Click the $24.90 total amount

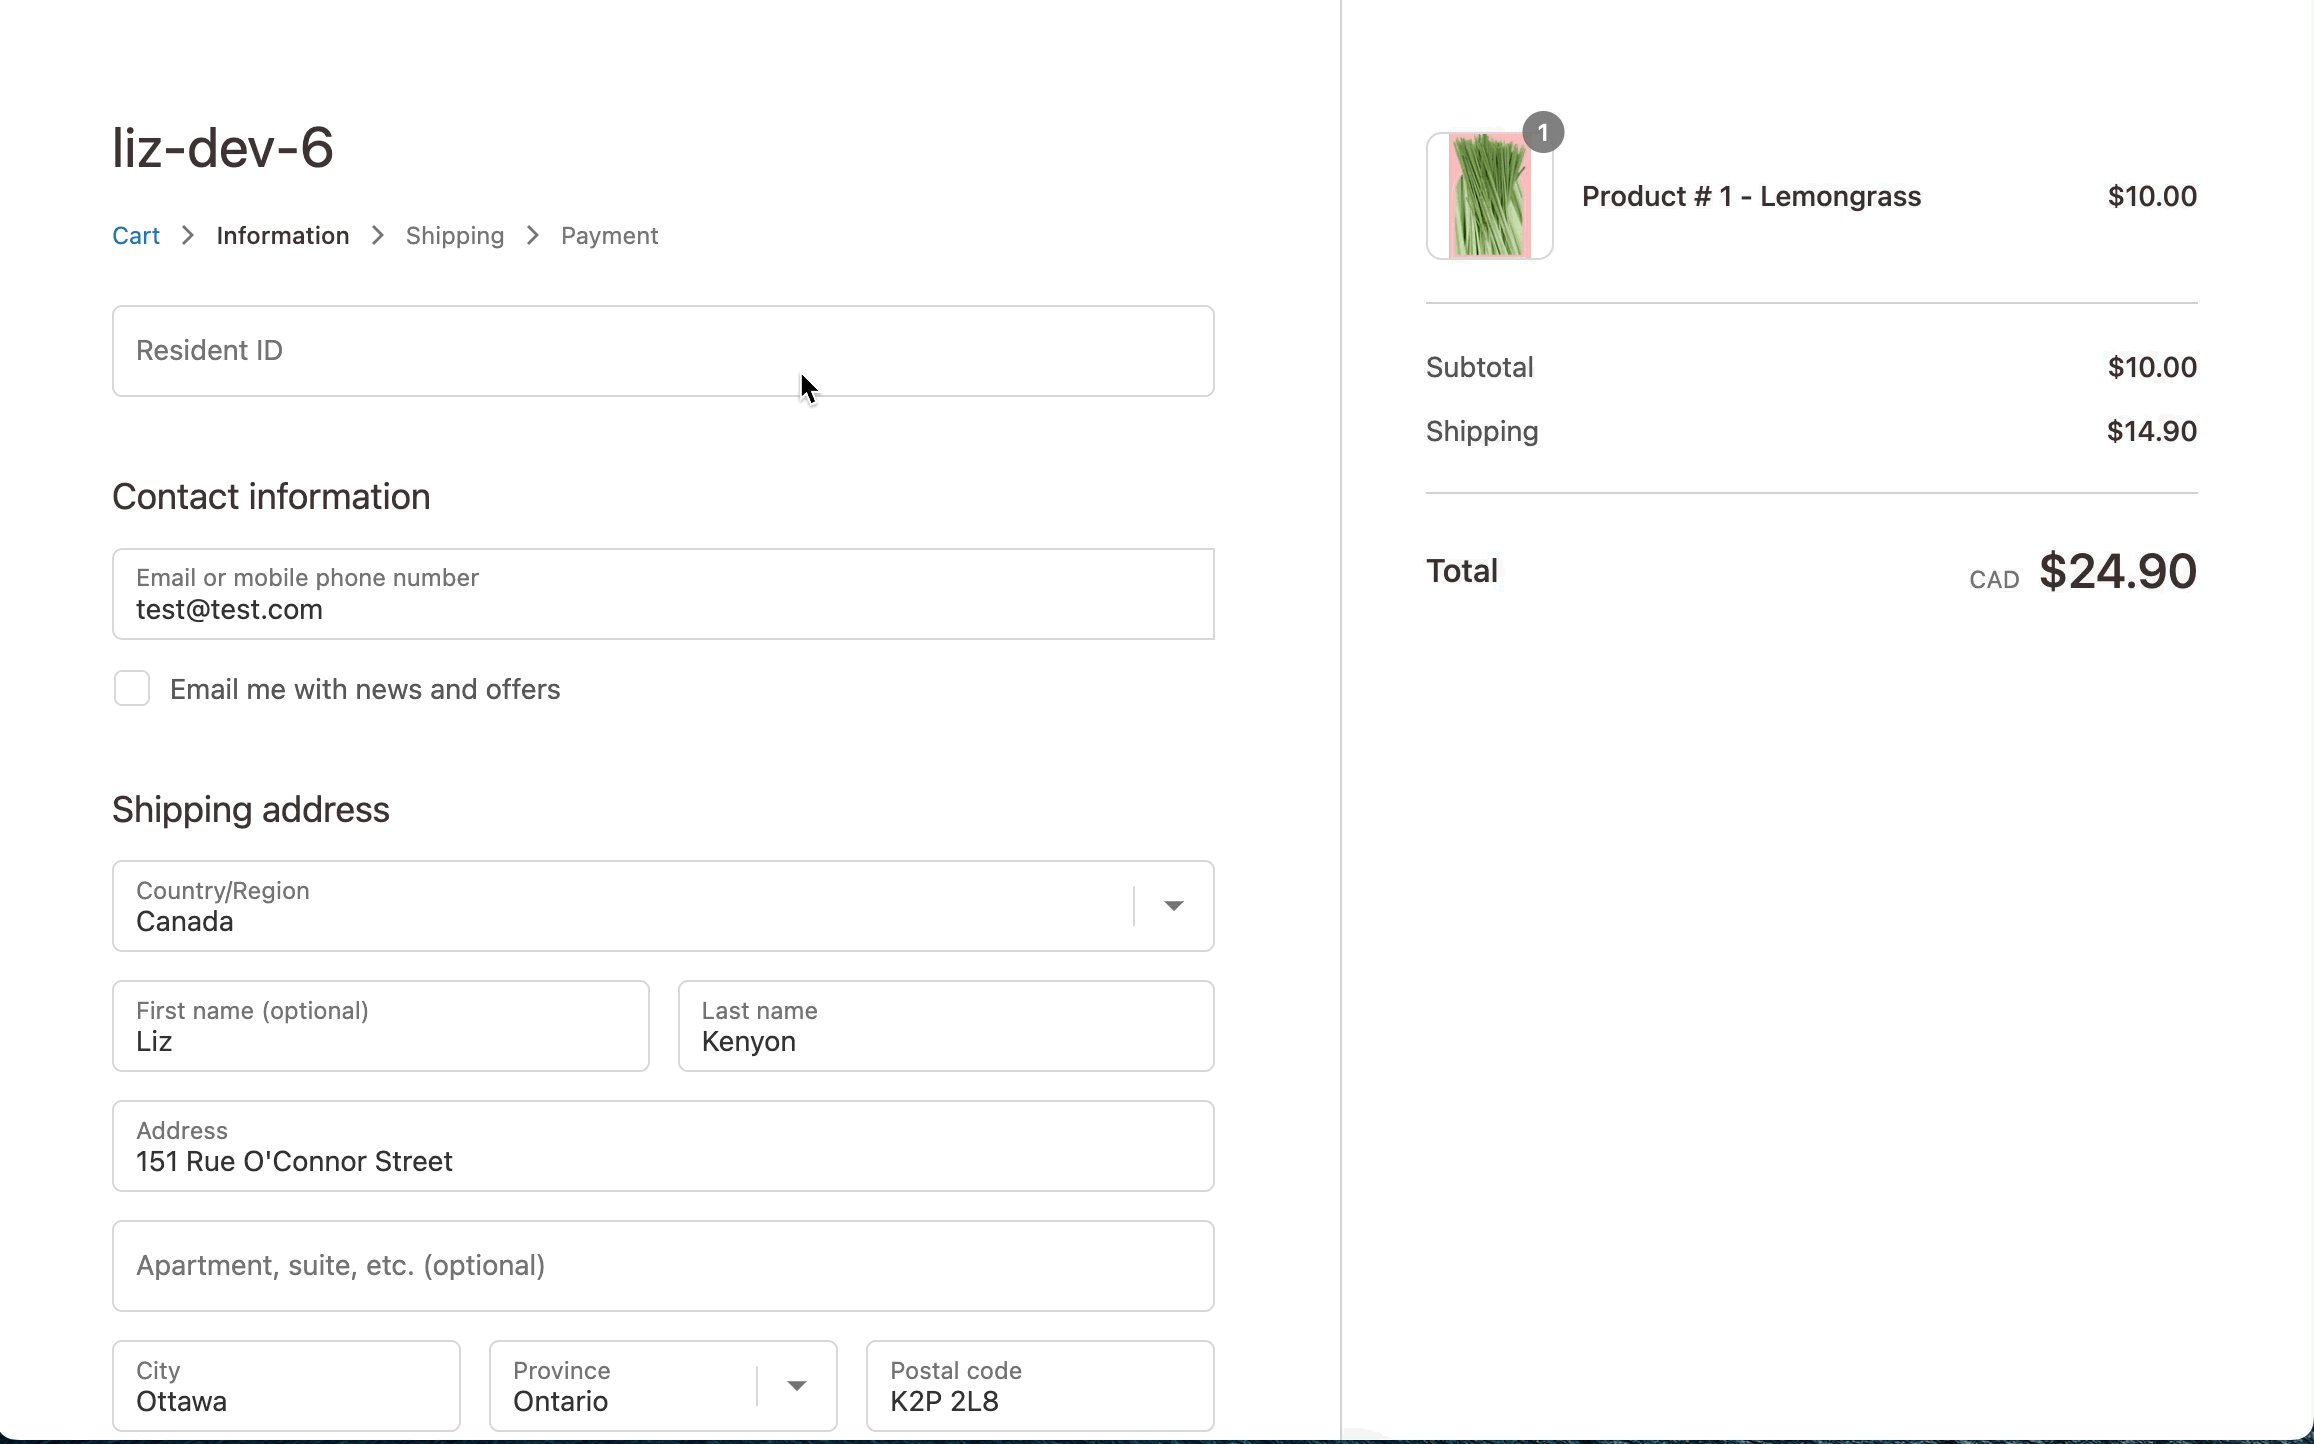coord(2118,572)
